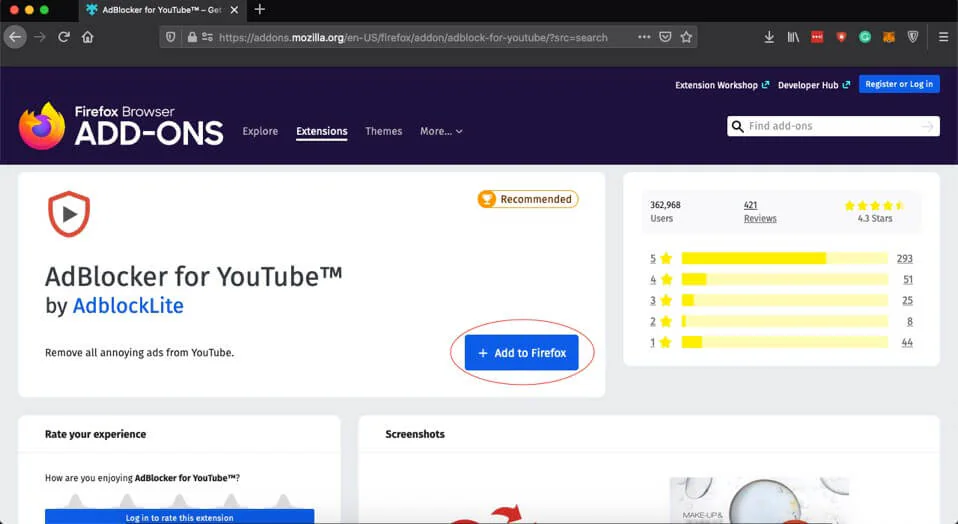Screen dimensions: 958x524
Task: Open the Extensions section
Action: point(322,131)
